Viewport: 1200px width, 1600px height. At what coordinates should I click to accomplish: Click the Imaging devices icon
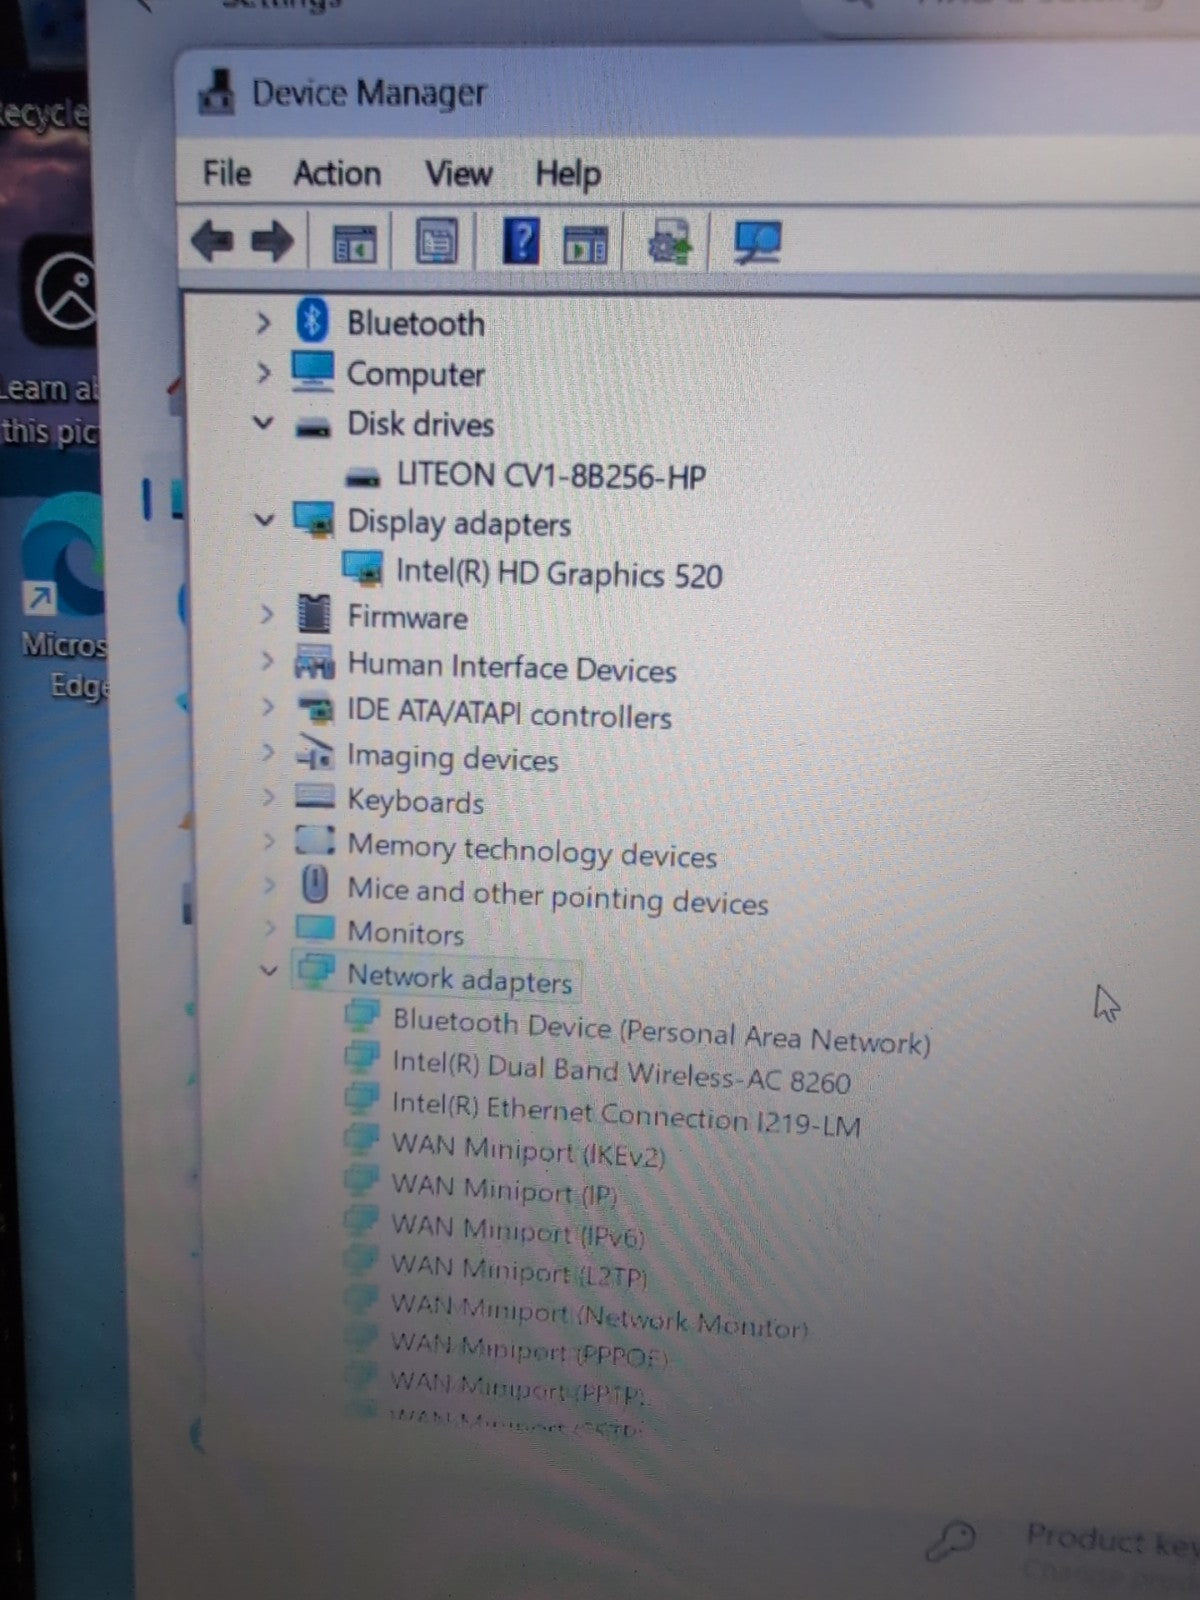pyautogui.click(x=315, y=753)
